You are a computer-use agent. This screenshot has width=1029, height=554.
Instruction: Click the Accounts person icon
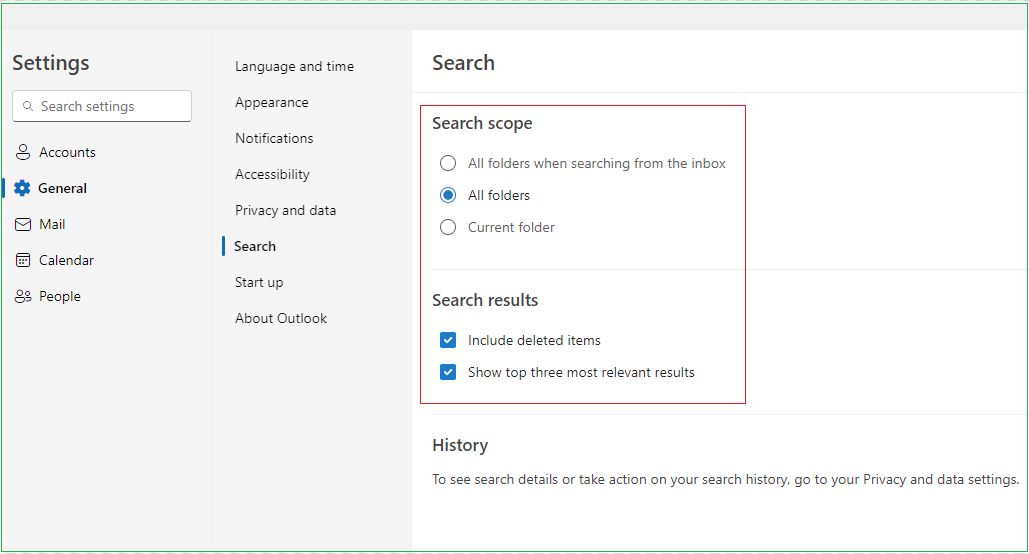click(x=23, y=153)
